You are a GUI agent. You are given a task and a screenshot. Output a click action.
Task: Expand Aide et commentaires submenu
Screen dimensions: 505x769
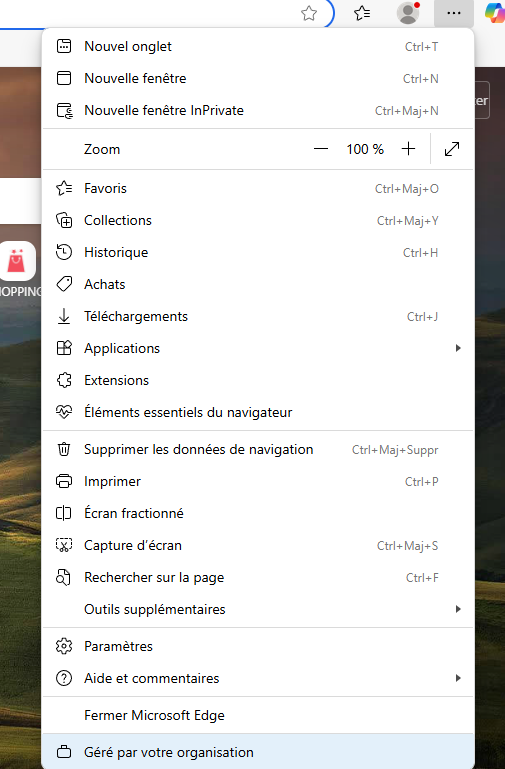click(x=258, y=678)
